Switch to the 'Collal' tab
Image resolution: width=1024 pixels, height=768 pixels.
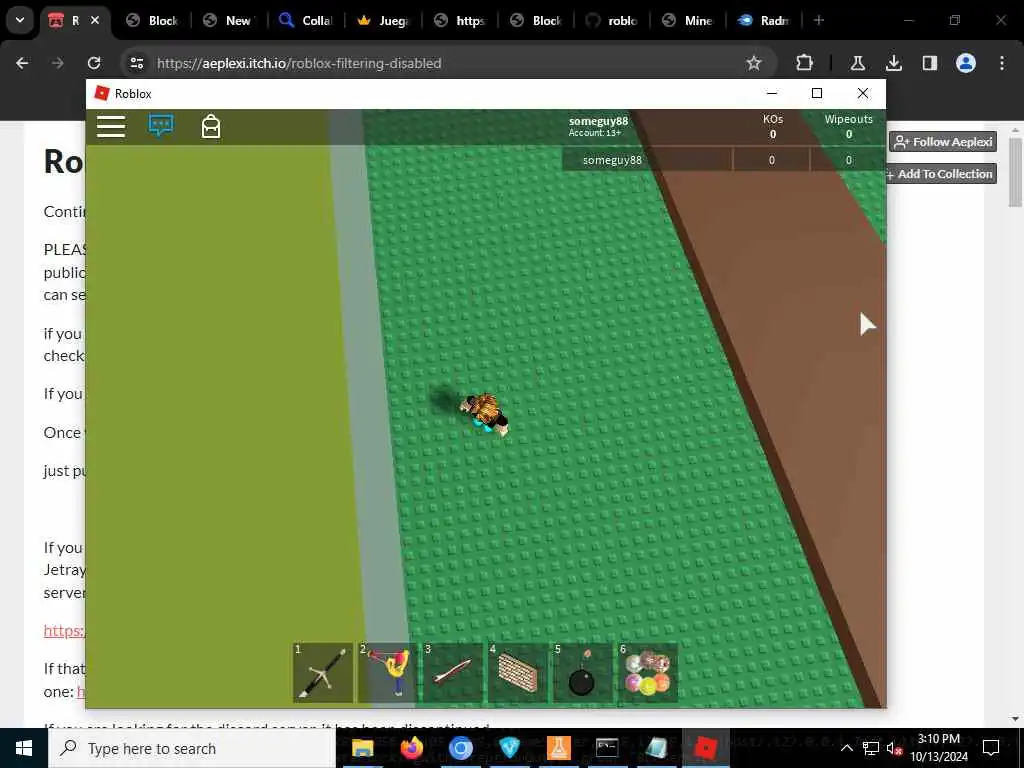pyautogui.click(x=306, y=20)
